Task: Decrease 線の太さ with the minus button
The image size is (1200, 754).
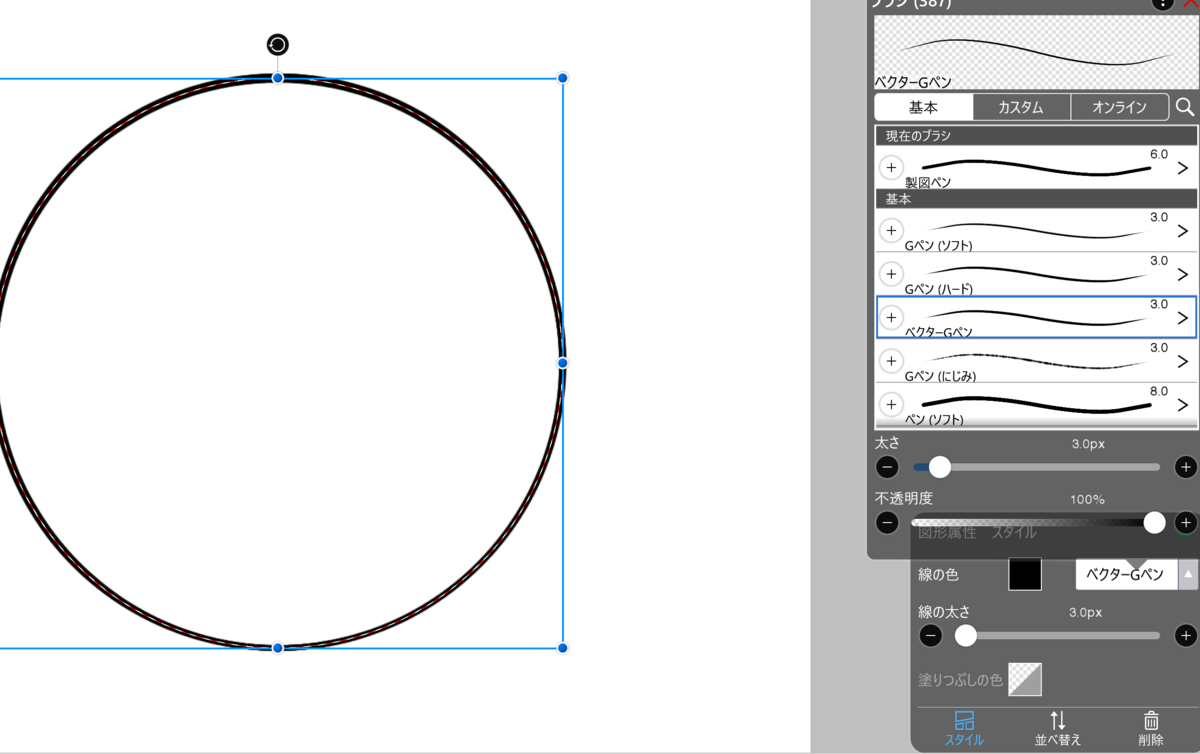Action: (931, 635)
